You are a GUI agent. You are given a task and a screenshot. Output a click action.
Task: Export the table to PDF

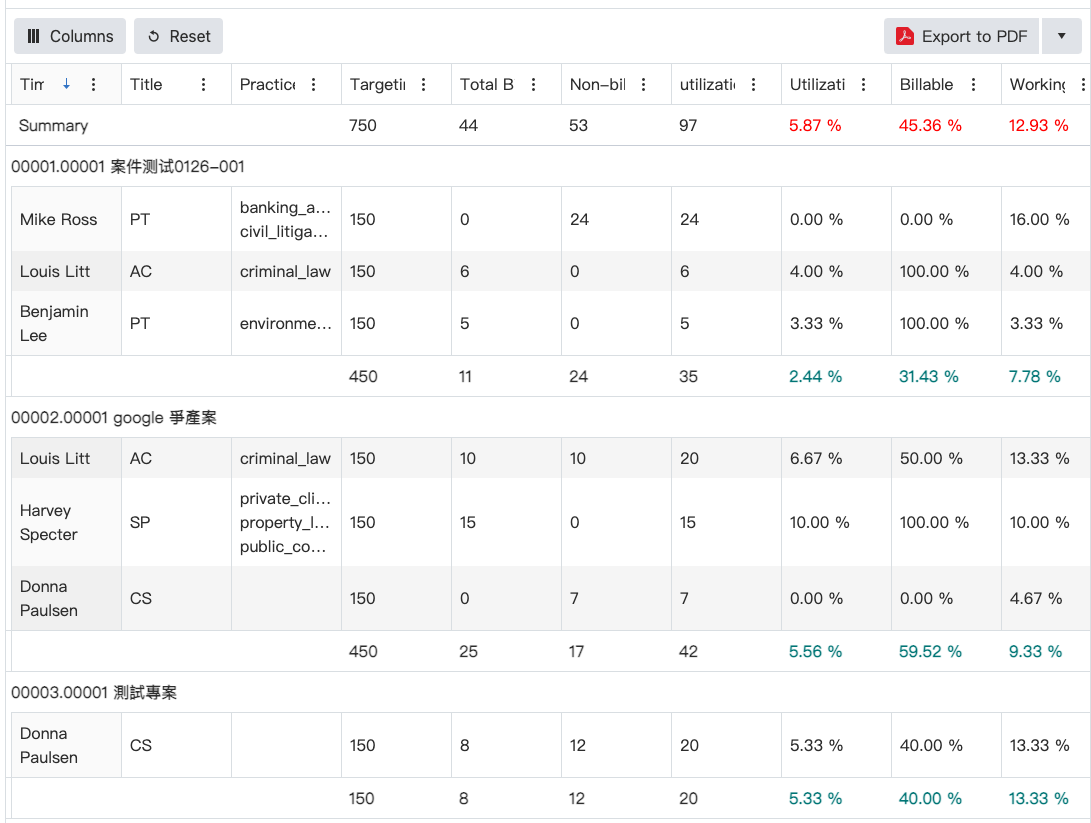tap(961, 36)
